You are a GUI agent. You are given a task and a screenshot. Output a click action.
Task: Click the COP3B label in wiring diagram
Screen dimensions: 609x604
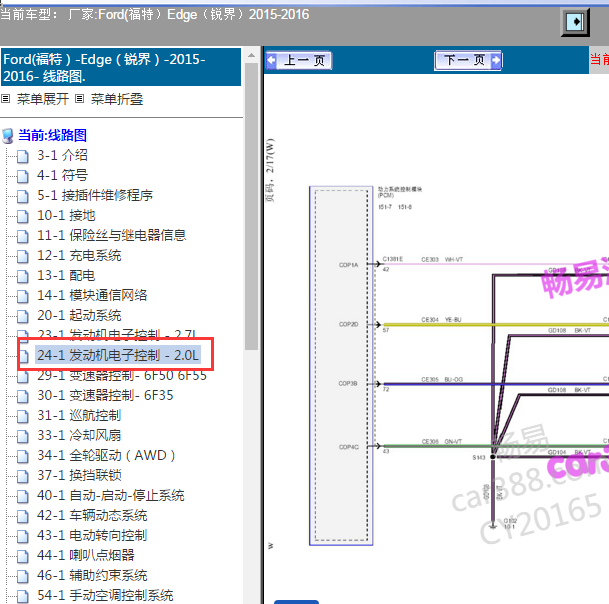click(x=348, y=383)
